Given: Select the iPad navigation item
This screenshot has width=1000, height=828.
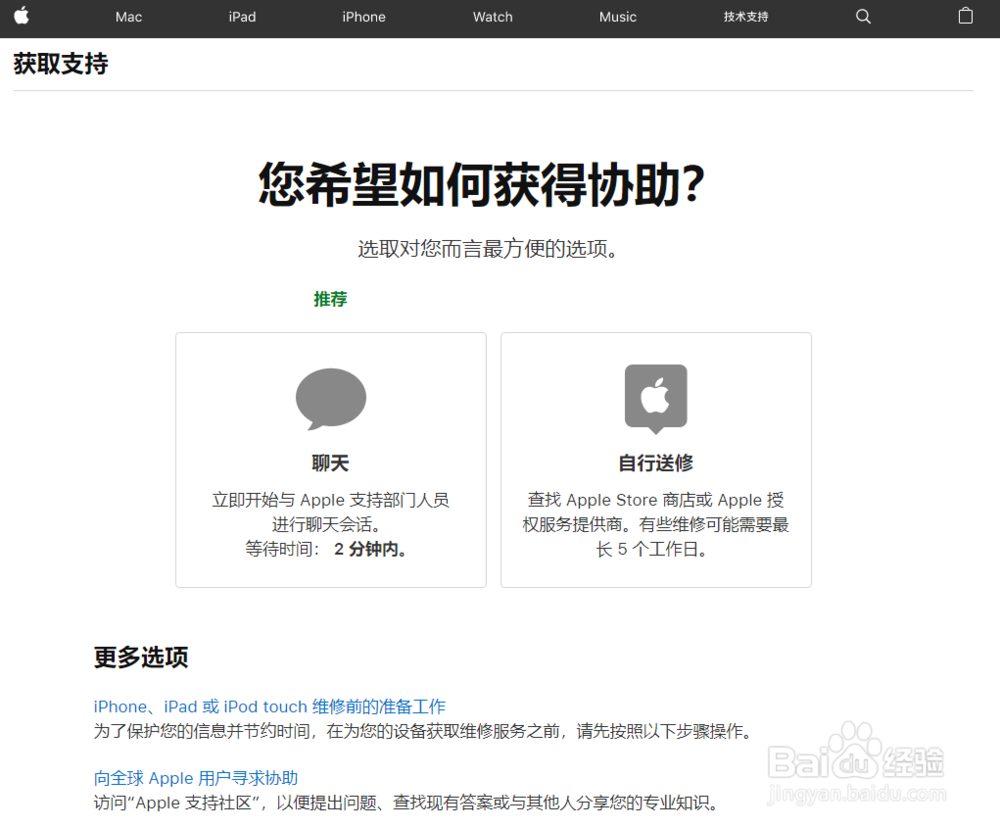Looking at the screenshot, I should tap(242, 17).
